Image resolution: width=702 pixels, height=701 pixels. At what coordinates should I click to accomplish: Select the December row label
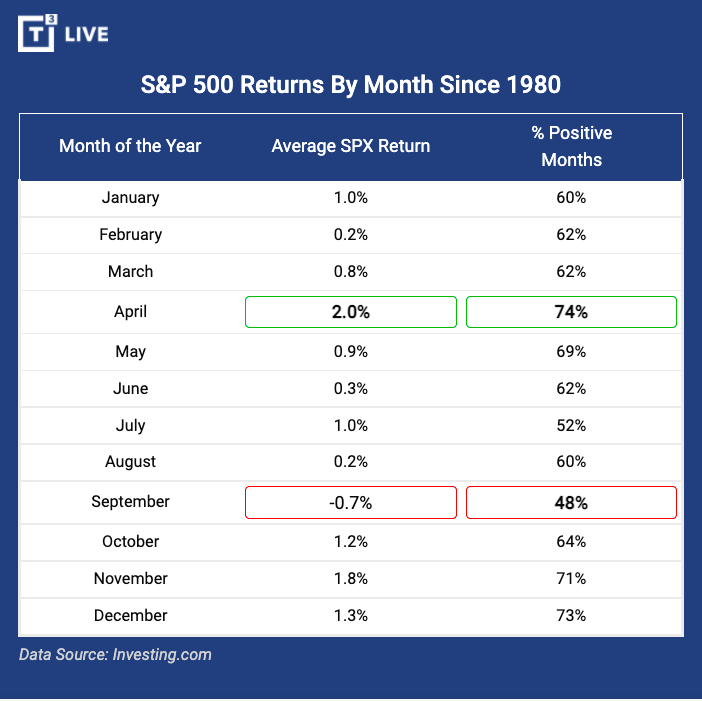[130, 615]
